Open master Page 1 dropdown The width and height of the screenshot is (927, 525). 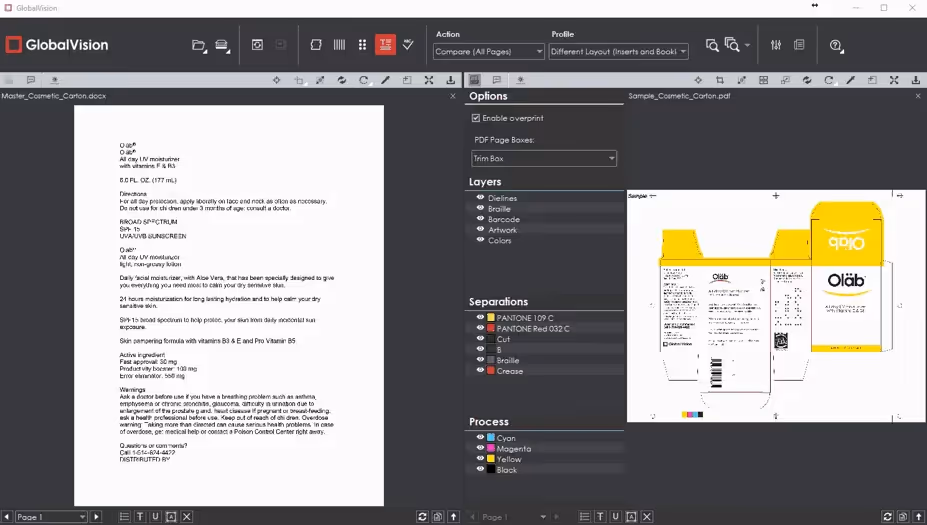point(51,517)
